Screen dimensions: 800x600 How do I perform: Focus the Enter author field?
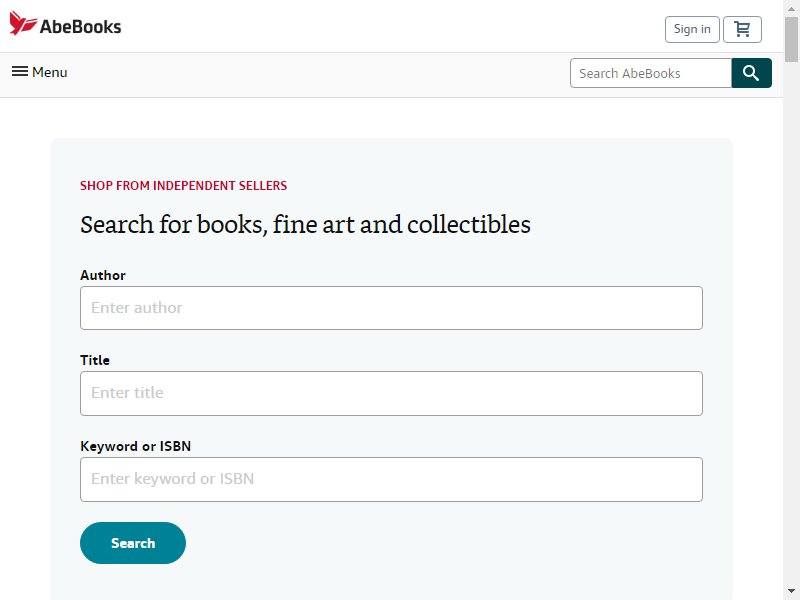coord(391,308)
